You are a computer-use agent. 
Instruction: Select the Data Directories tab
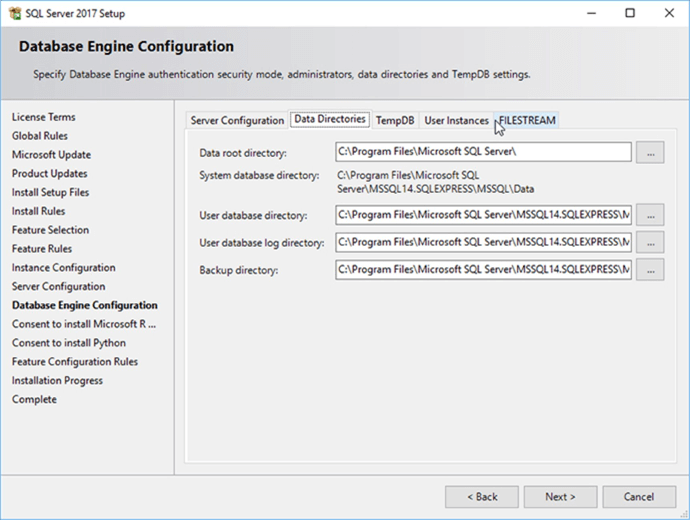coord(329,120)
